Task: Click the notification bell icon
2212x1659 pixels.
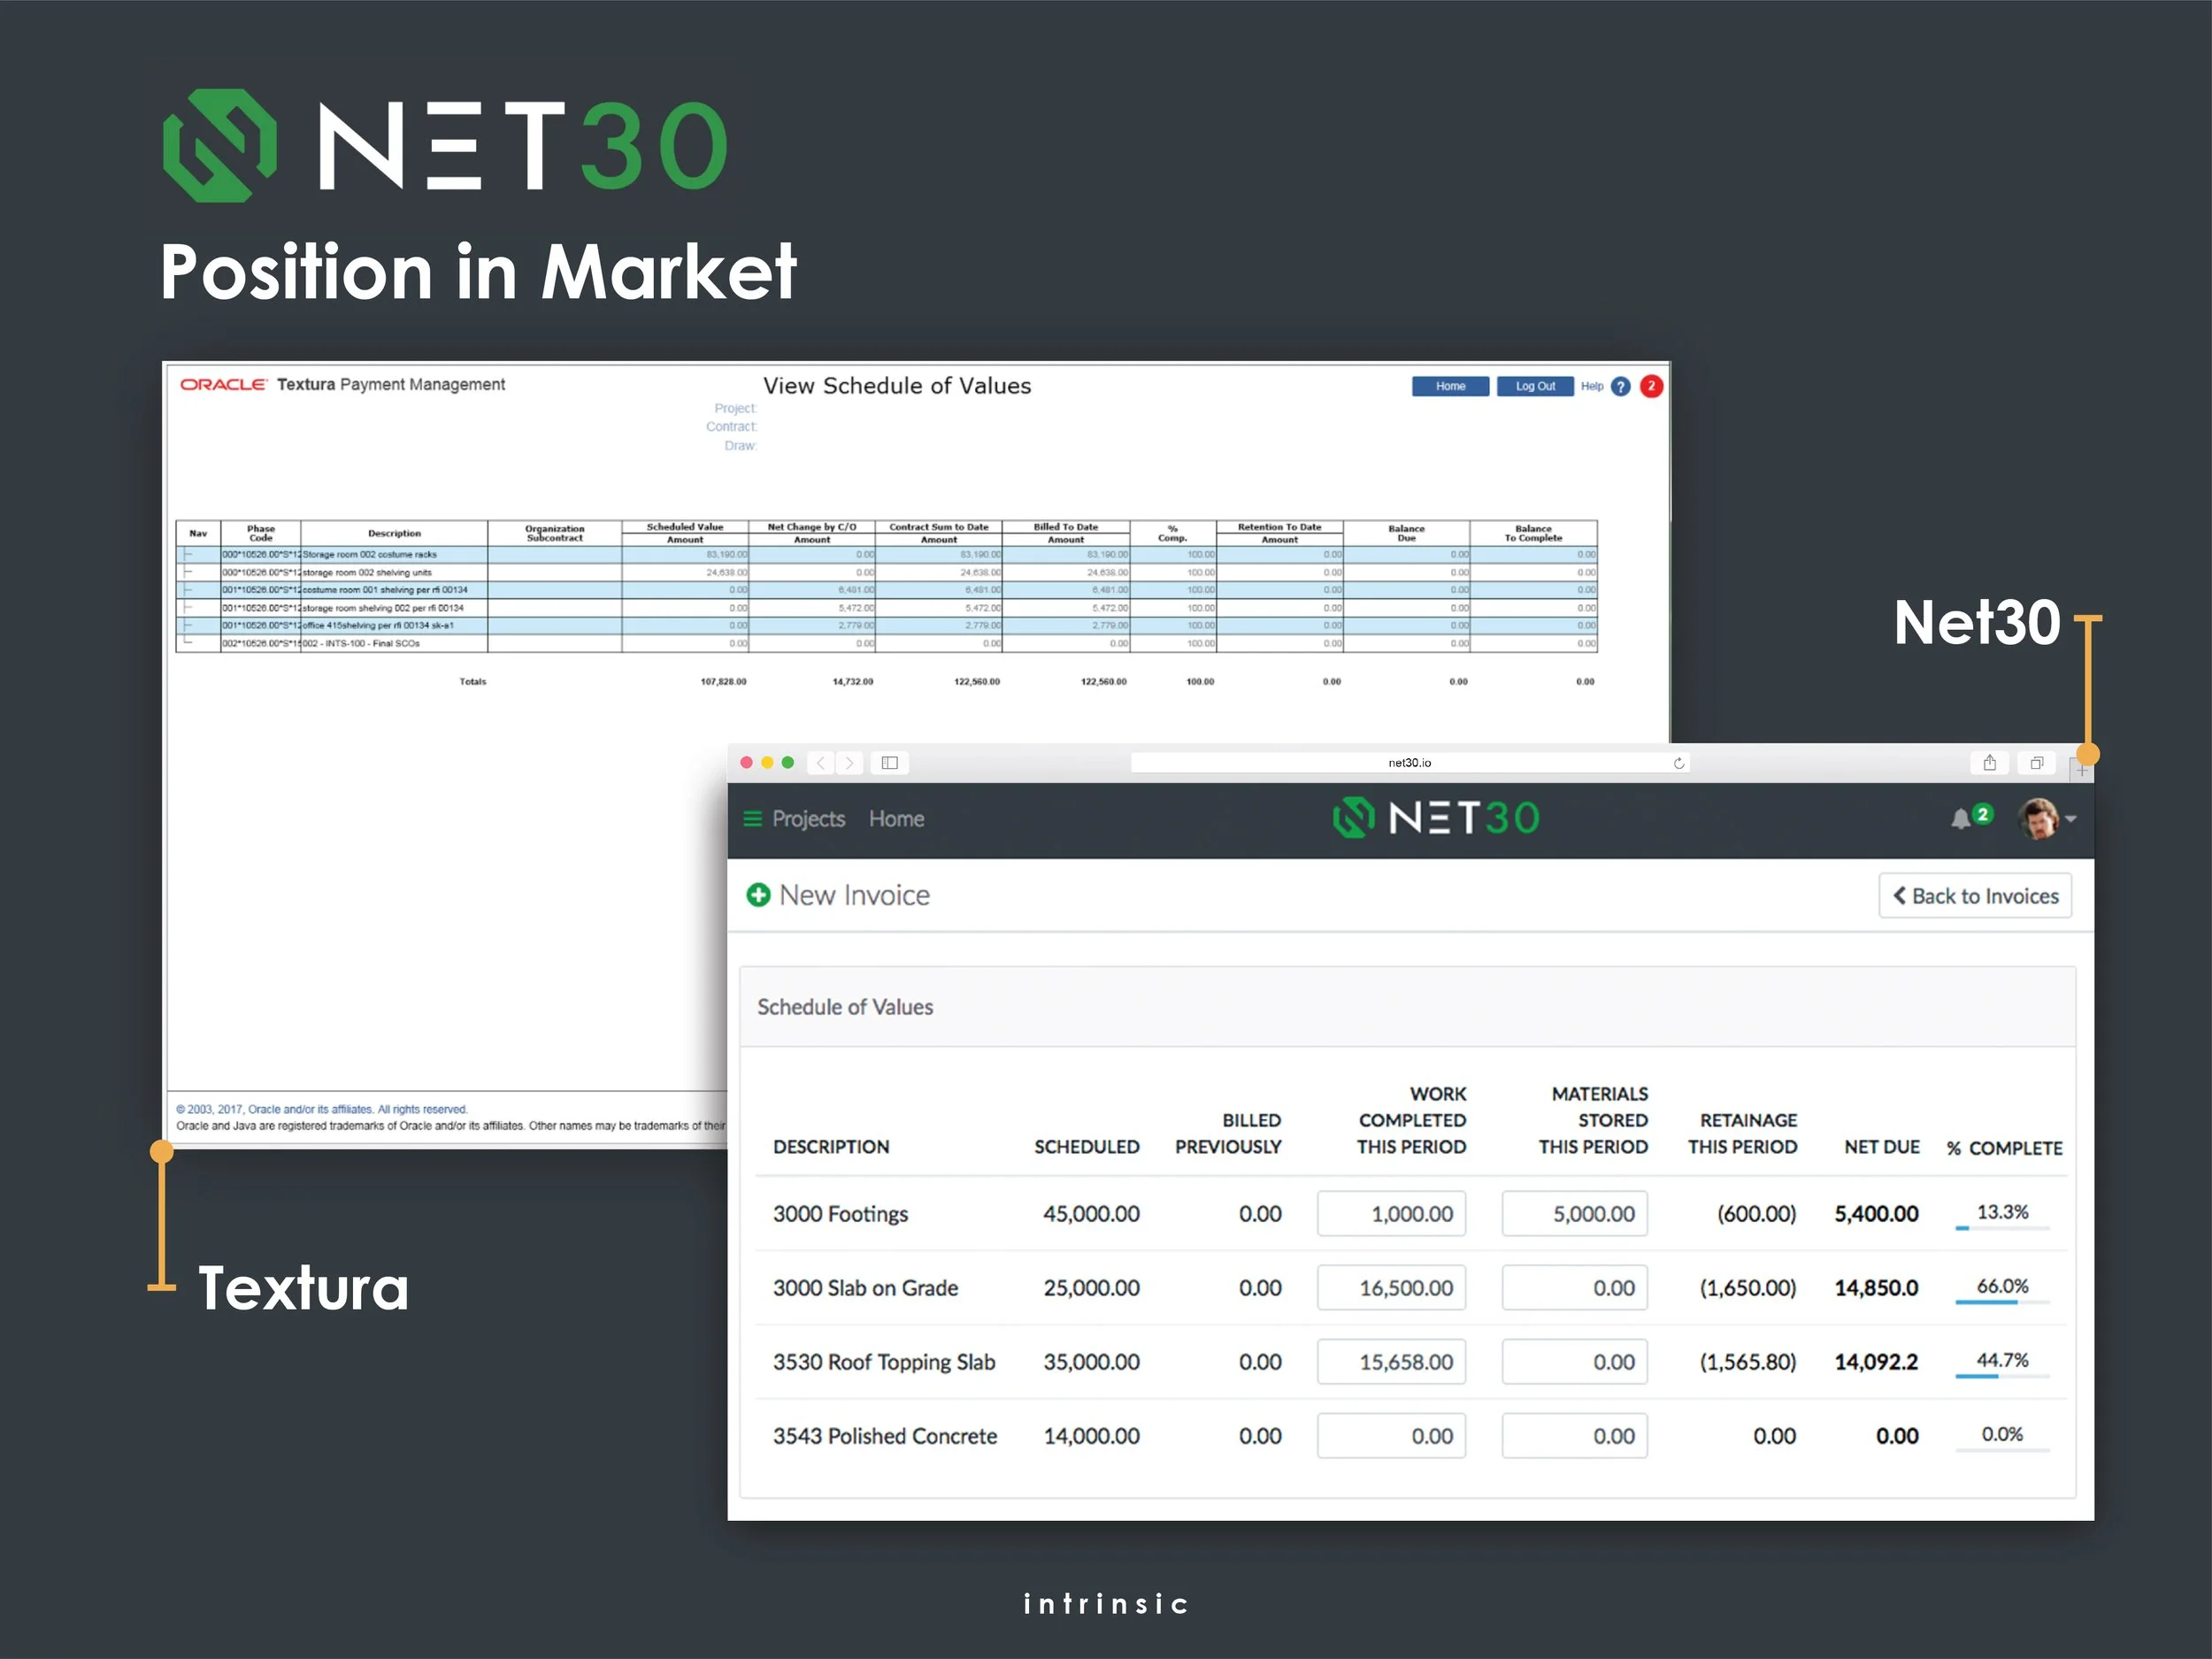Action: coord(1960,820)
